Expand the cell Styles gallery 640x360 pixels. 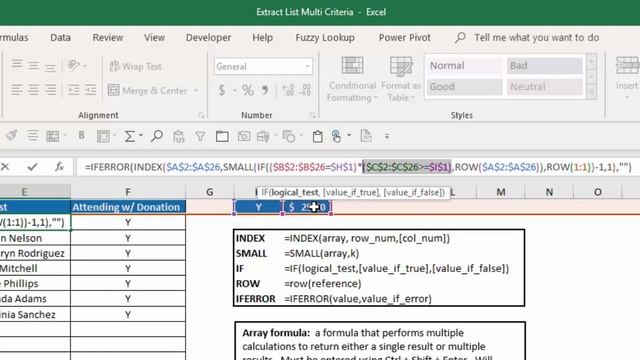point(591,93)
